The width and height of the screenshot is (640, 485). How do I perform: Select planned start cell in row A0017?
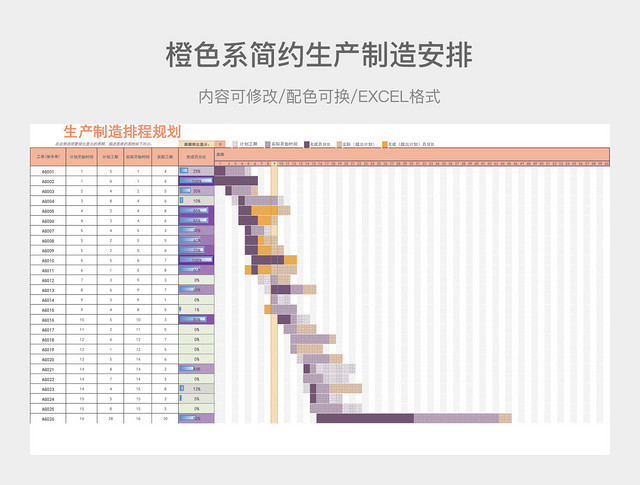click(81, 330)
